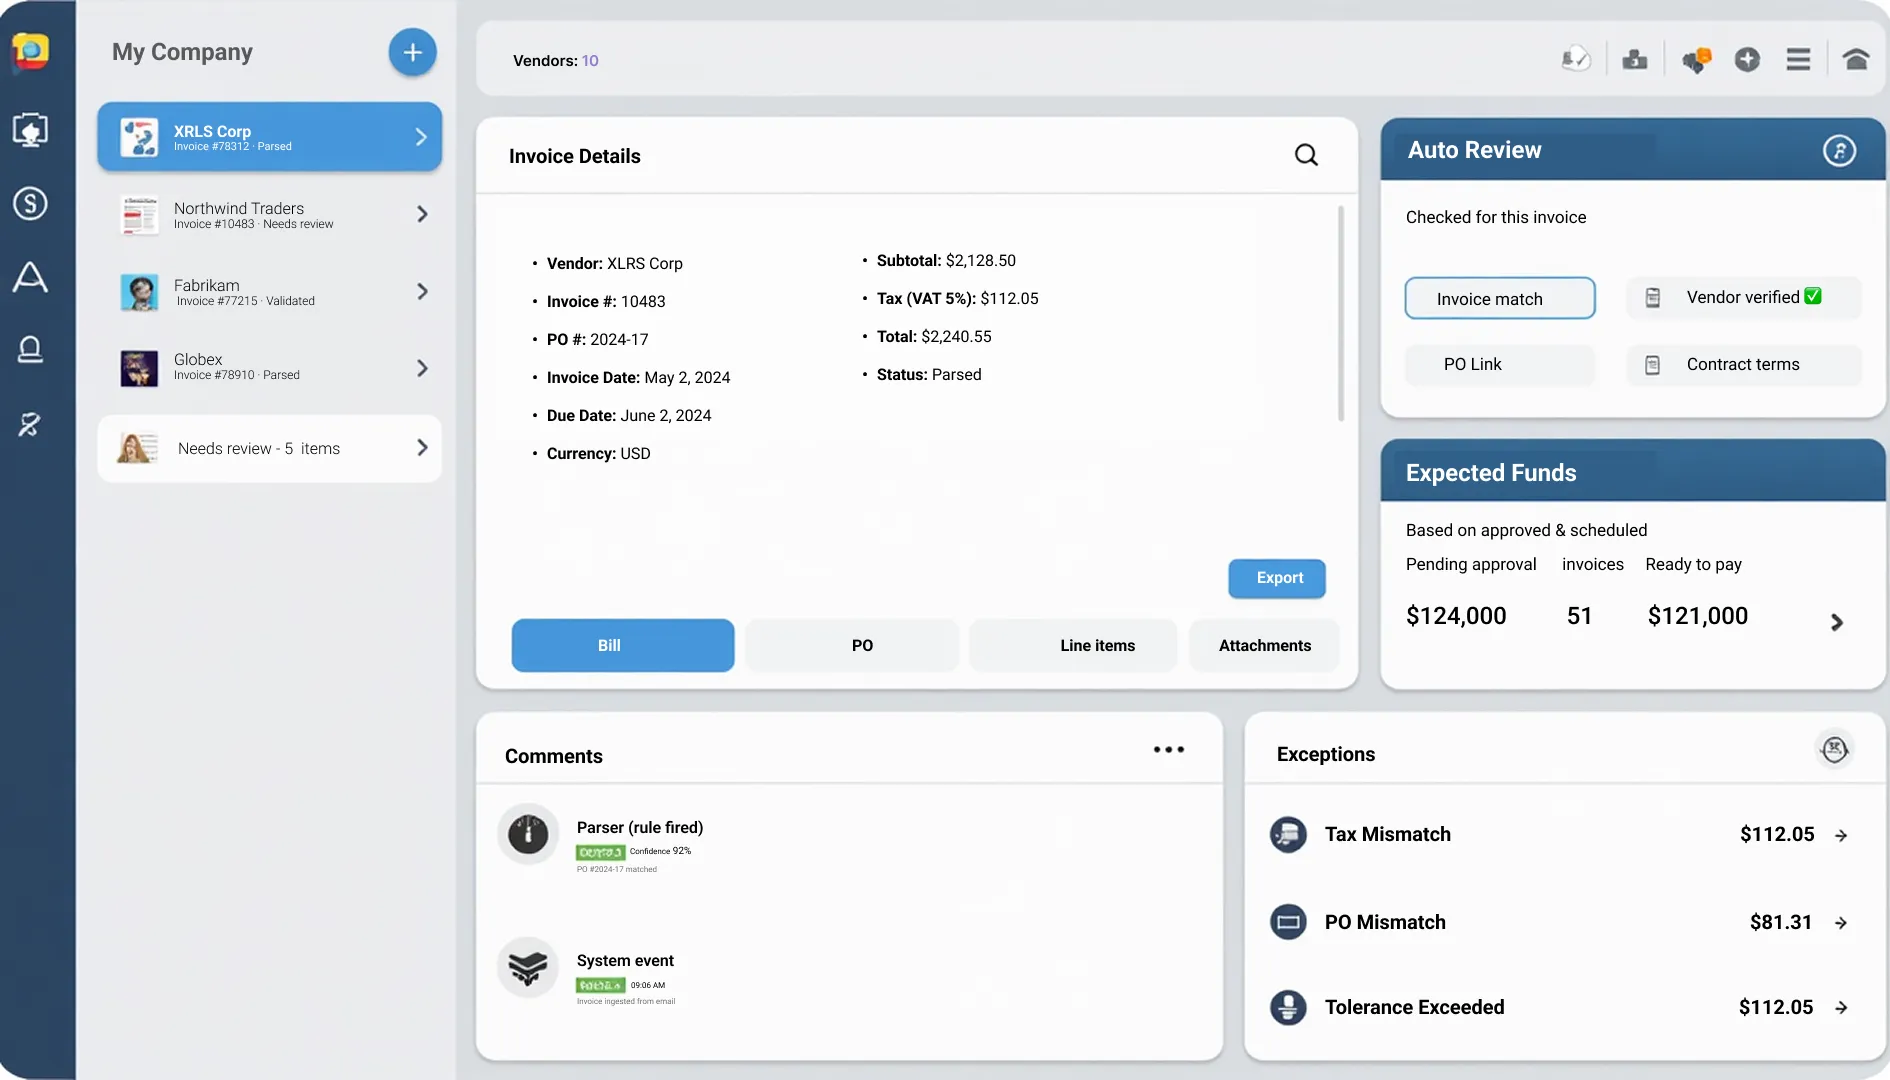Click the chat bubbles icon in top toolbar
Screen dimensions: 1890x1080
tap(1696, 60)
